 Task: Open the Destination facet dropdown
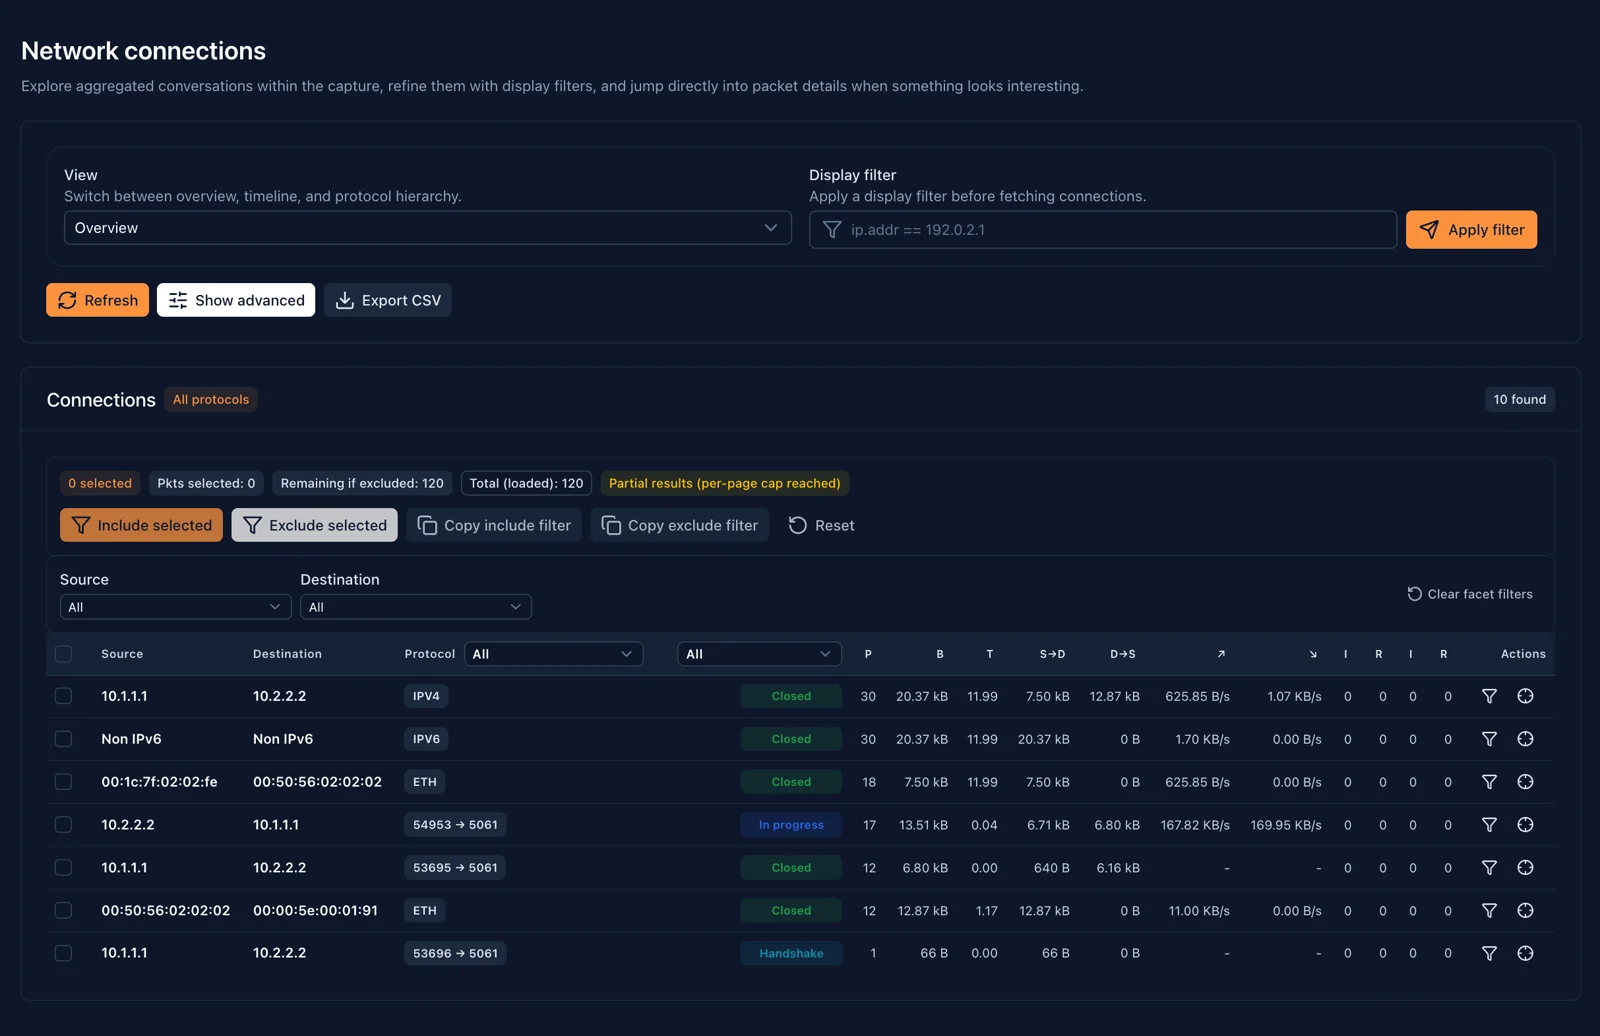[x=415, y=607]
